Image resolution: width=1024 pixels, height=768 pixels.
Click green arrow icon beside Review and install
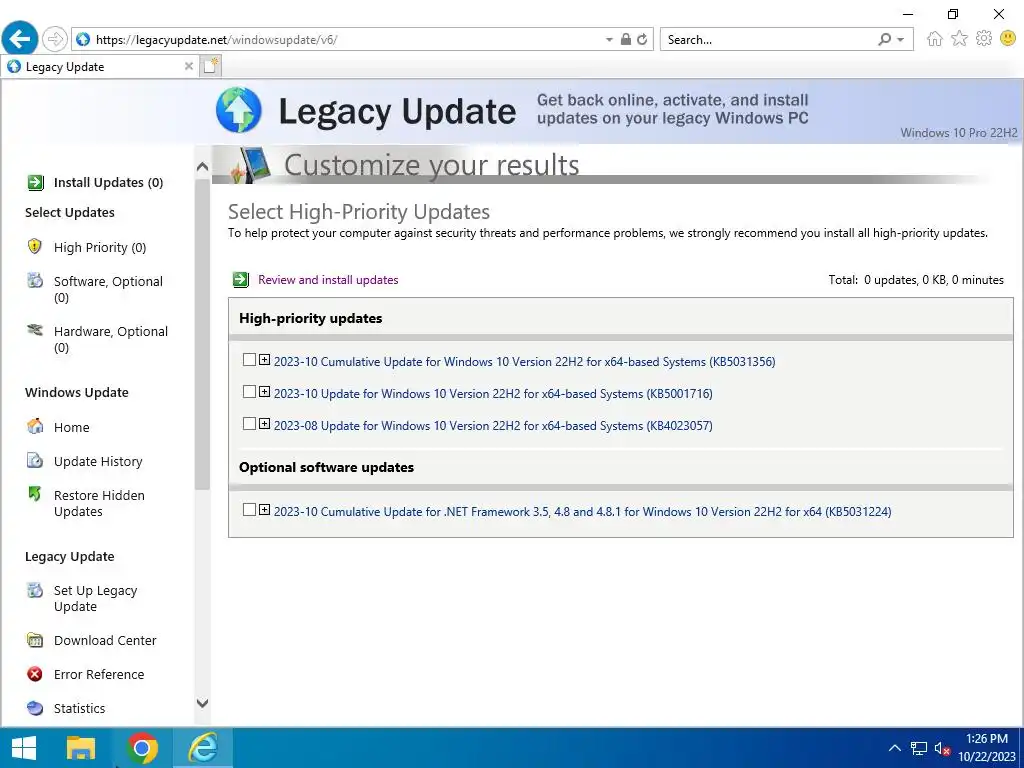tap(241, 280)
